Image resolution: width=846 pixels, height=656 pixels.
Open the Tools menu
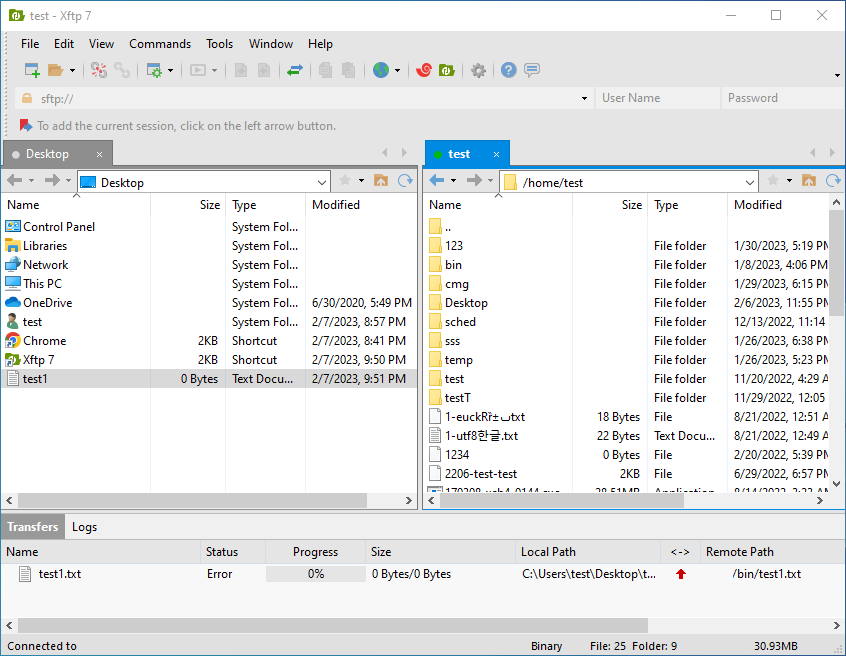coord(220,44)
